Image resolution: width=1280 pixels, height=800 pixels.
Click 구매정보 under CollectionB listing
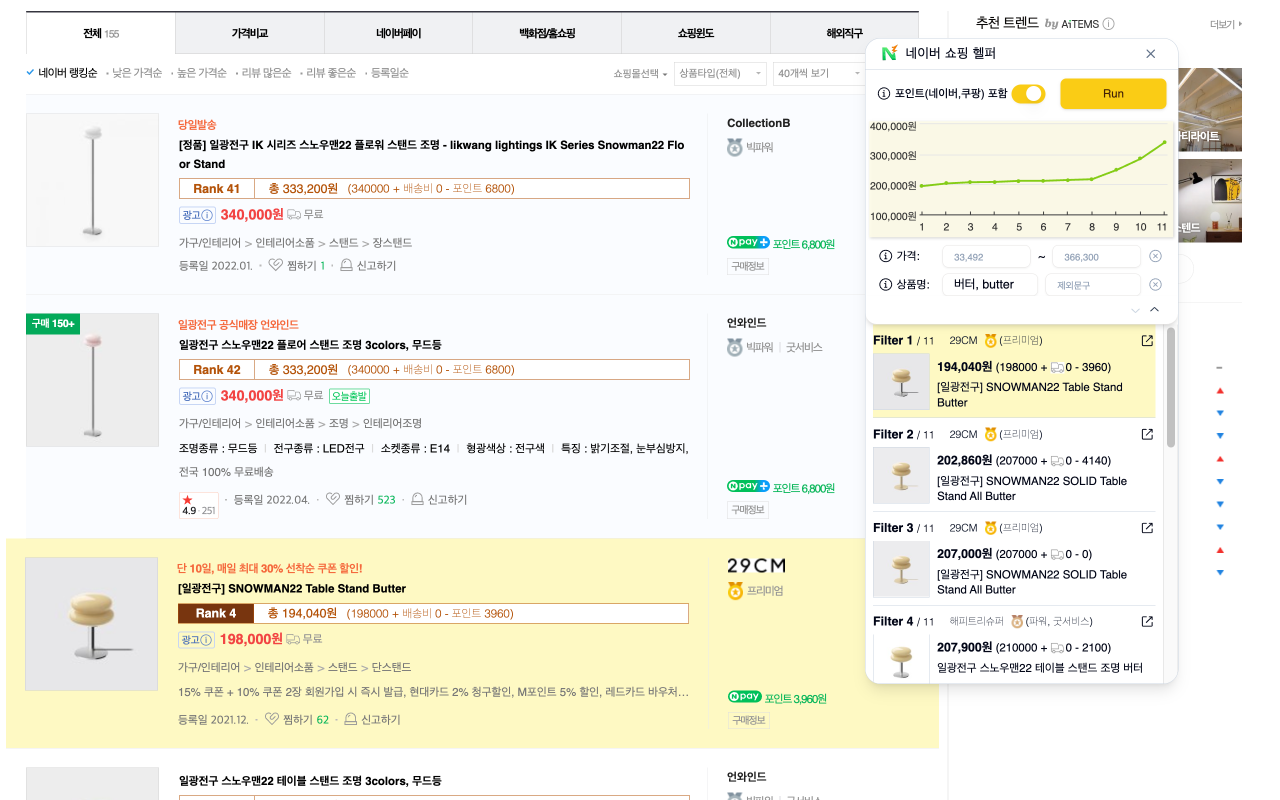click(747, 266)
